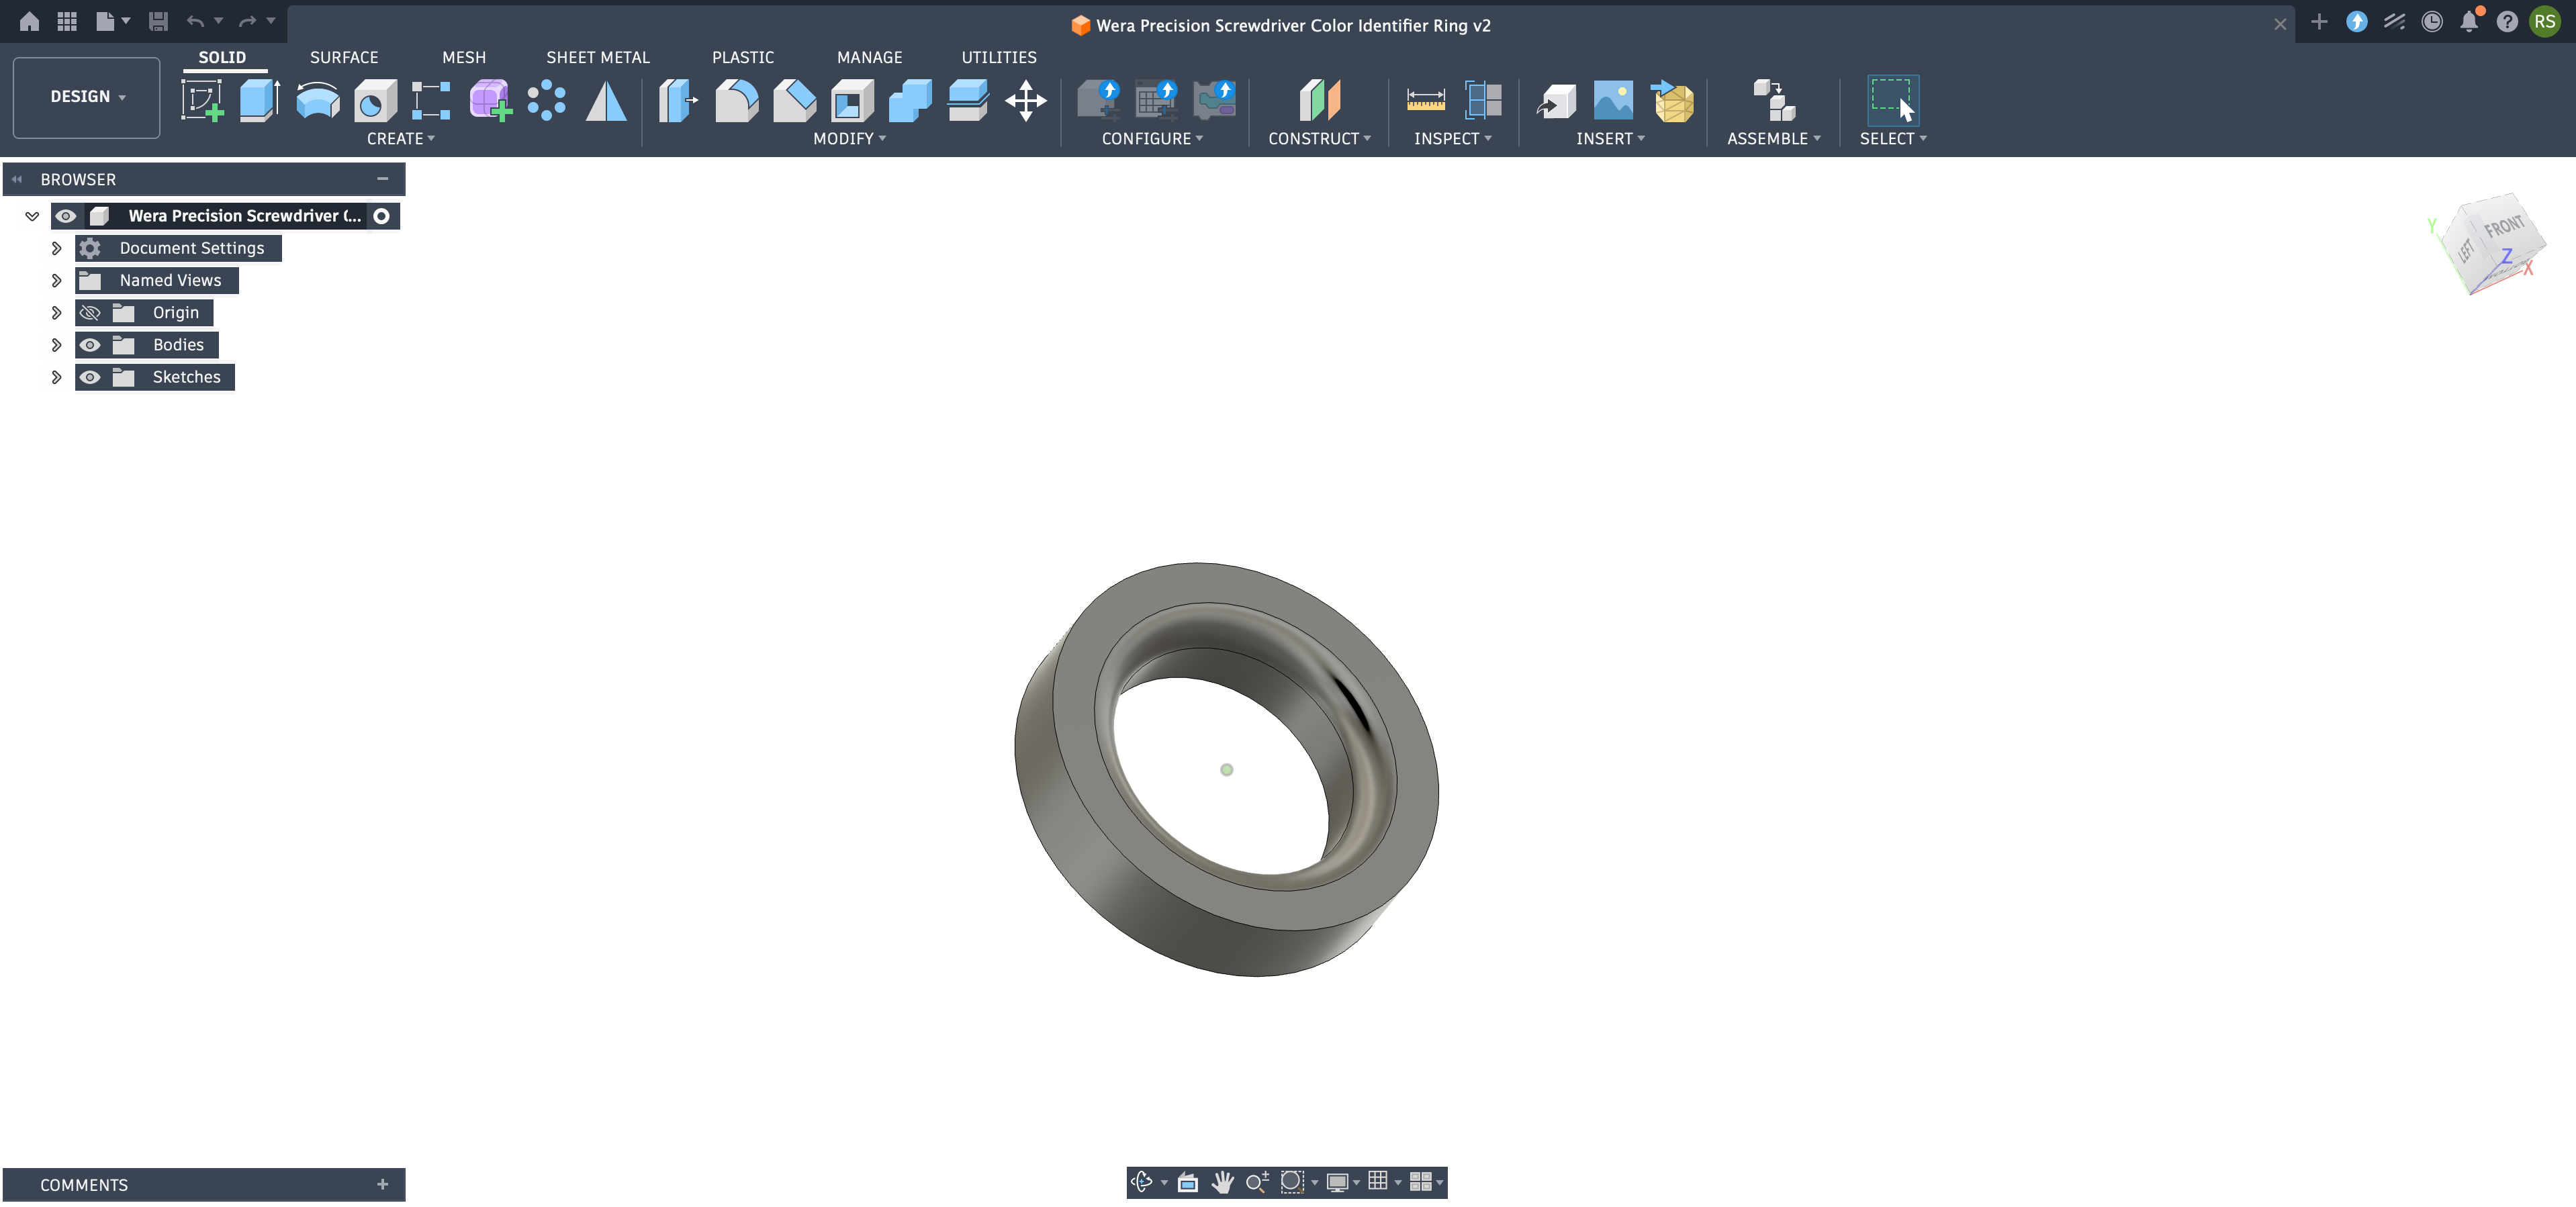Expand the Sketches folder
The width and height of the screenshot is (2576, 1207).
coord(56,377)
